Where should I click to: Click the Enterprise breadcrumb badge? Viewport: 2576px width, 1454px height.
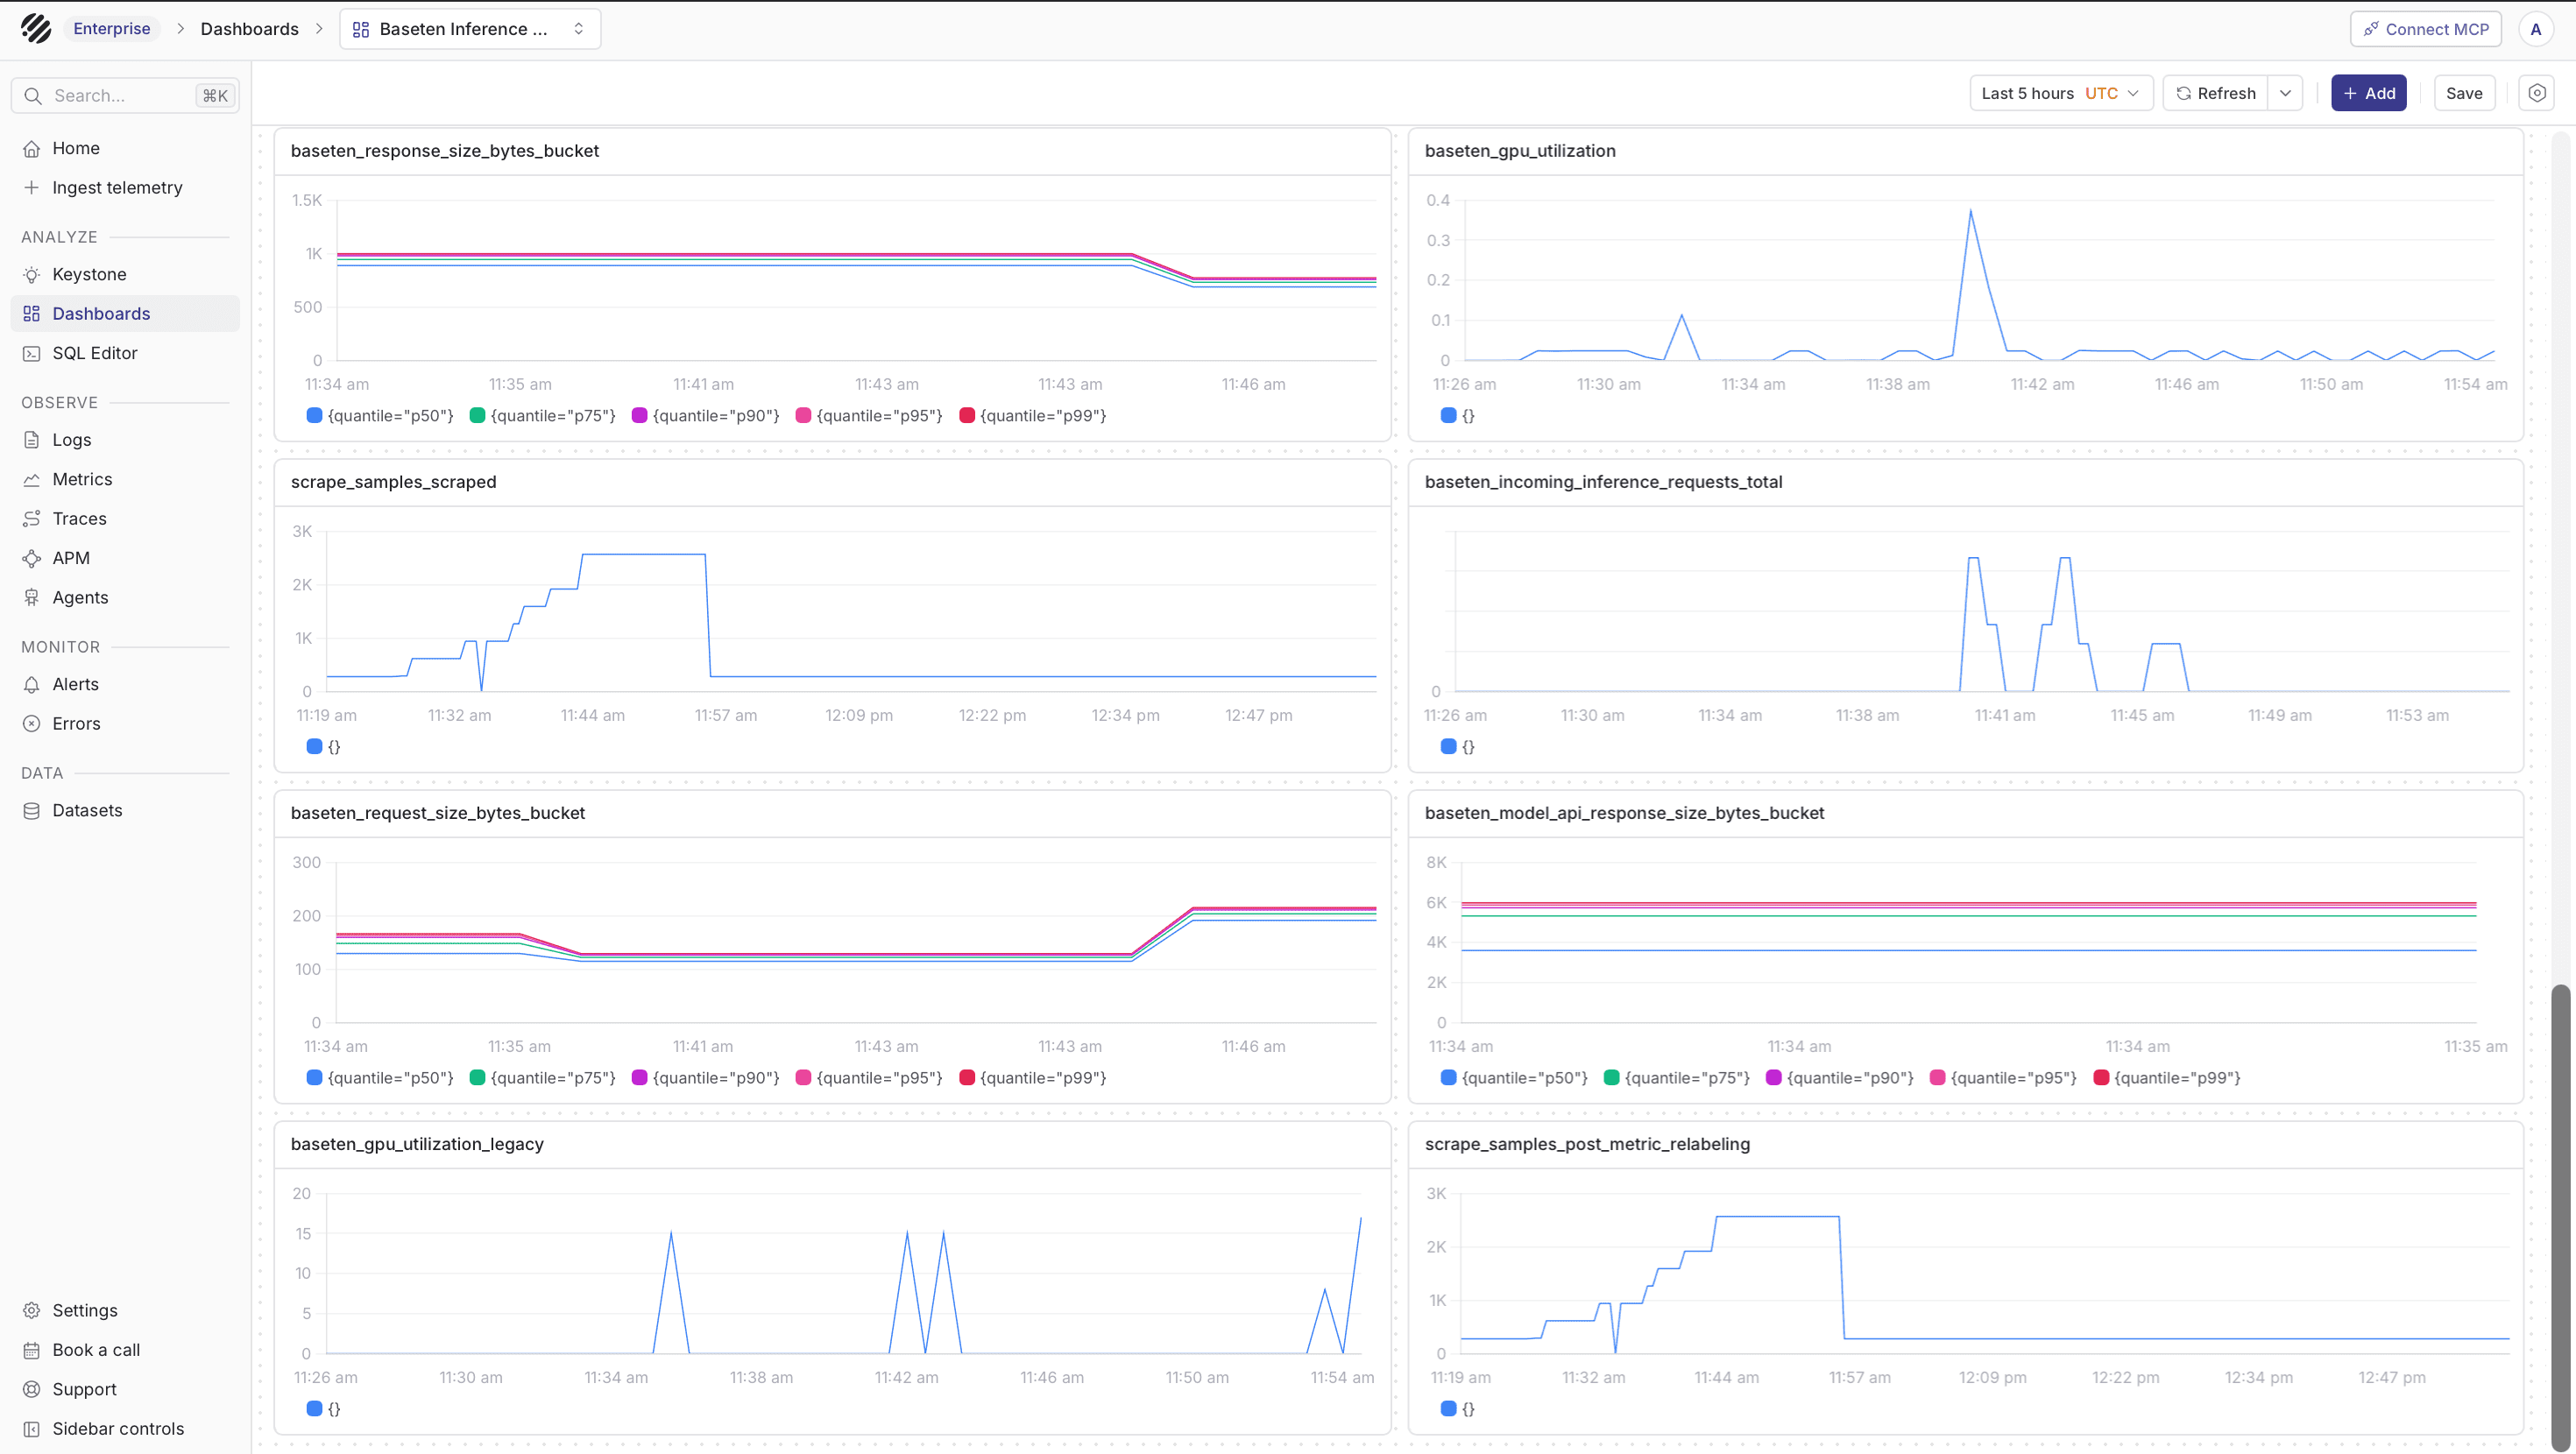pos(112,28)
